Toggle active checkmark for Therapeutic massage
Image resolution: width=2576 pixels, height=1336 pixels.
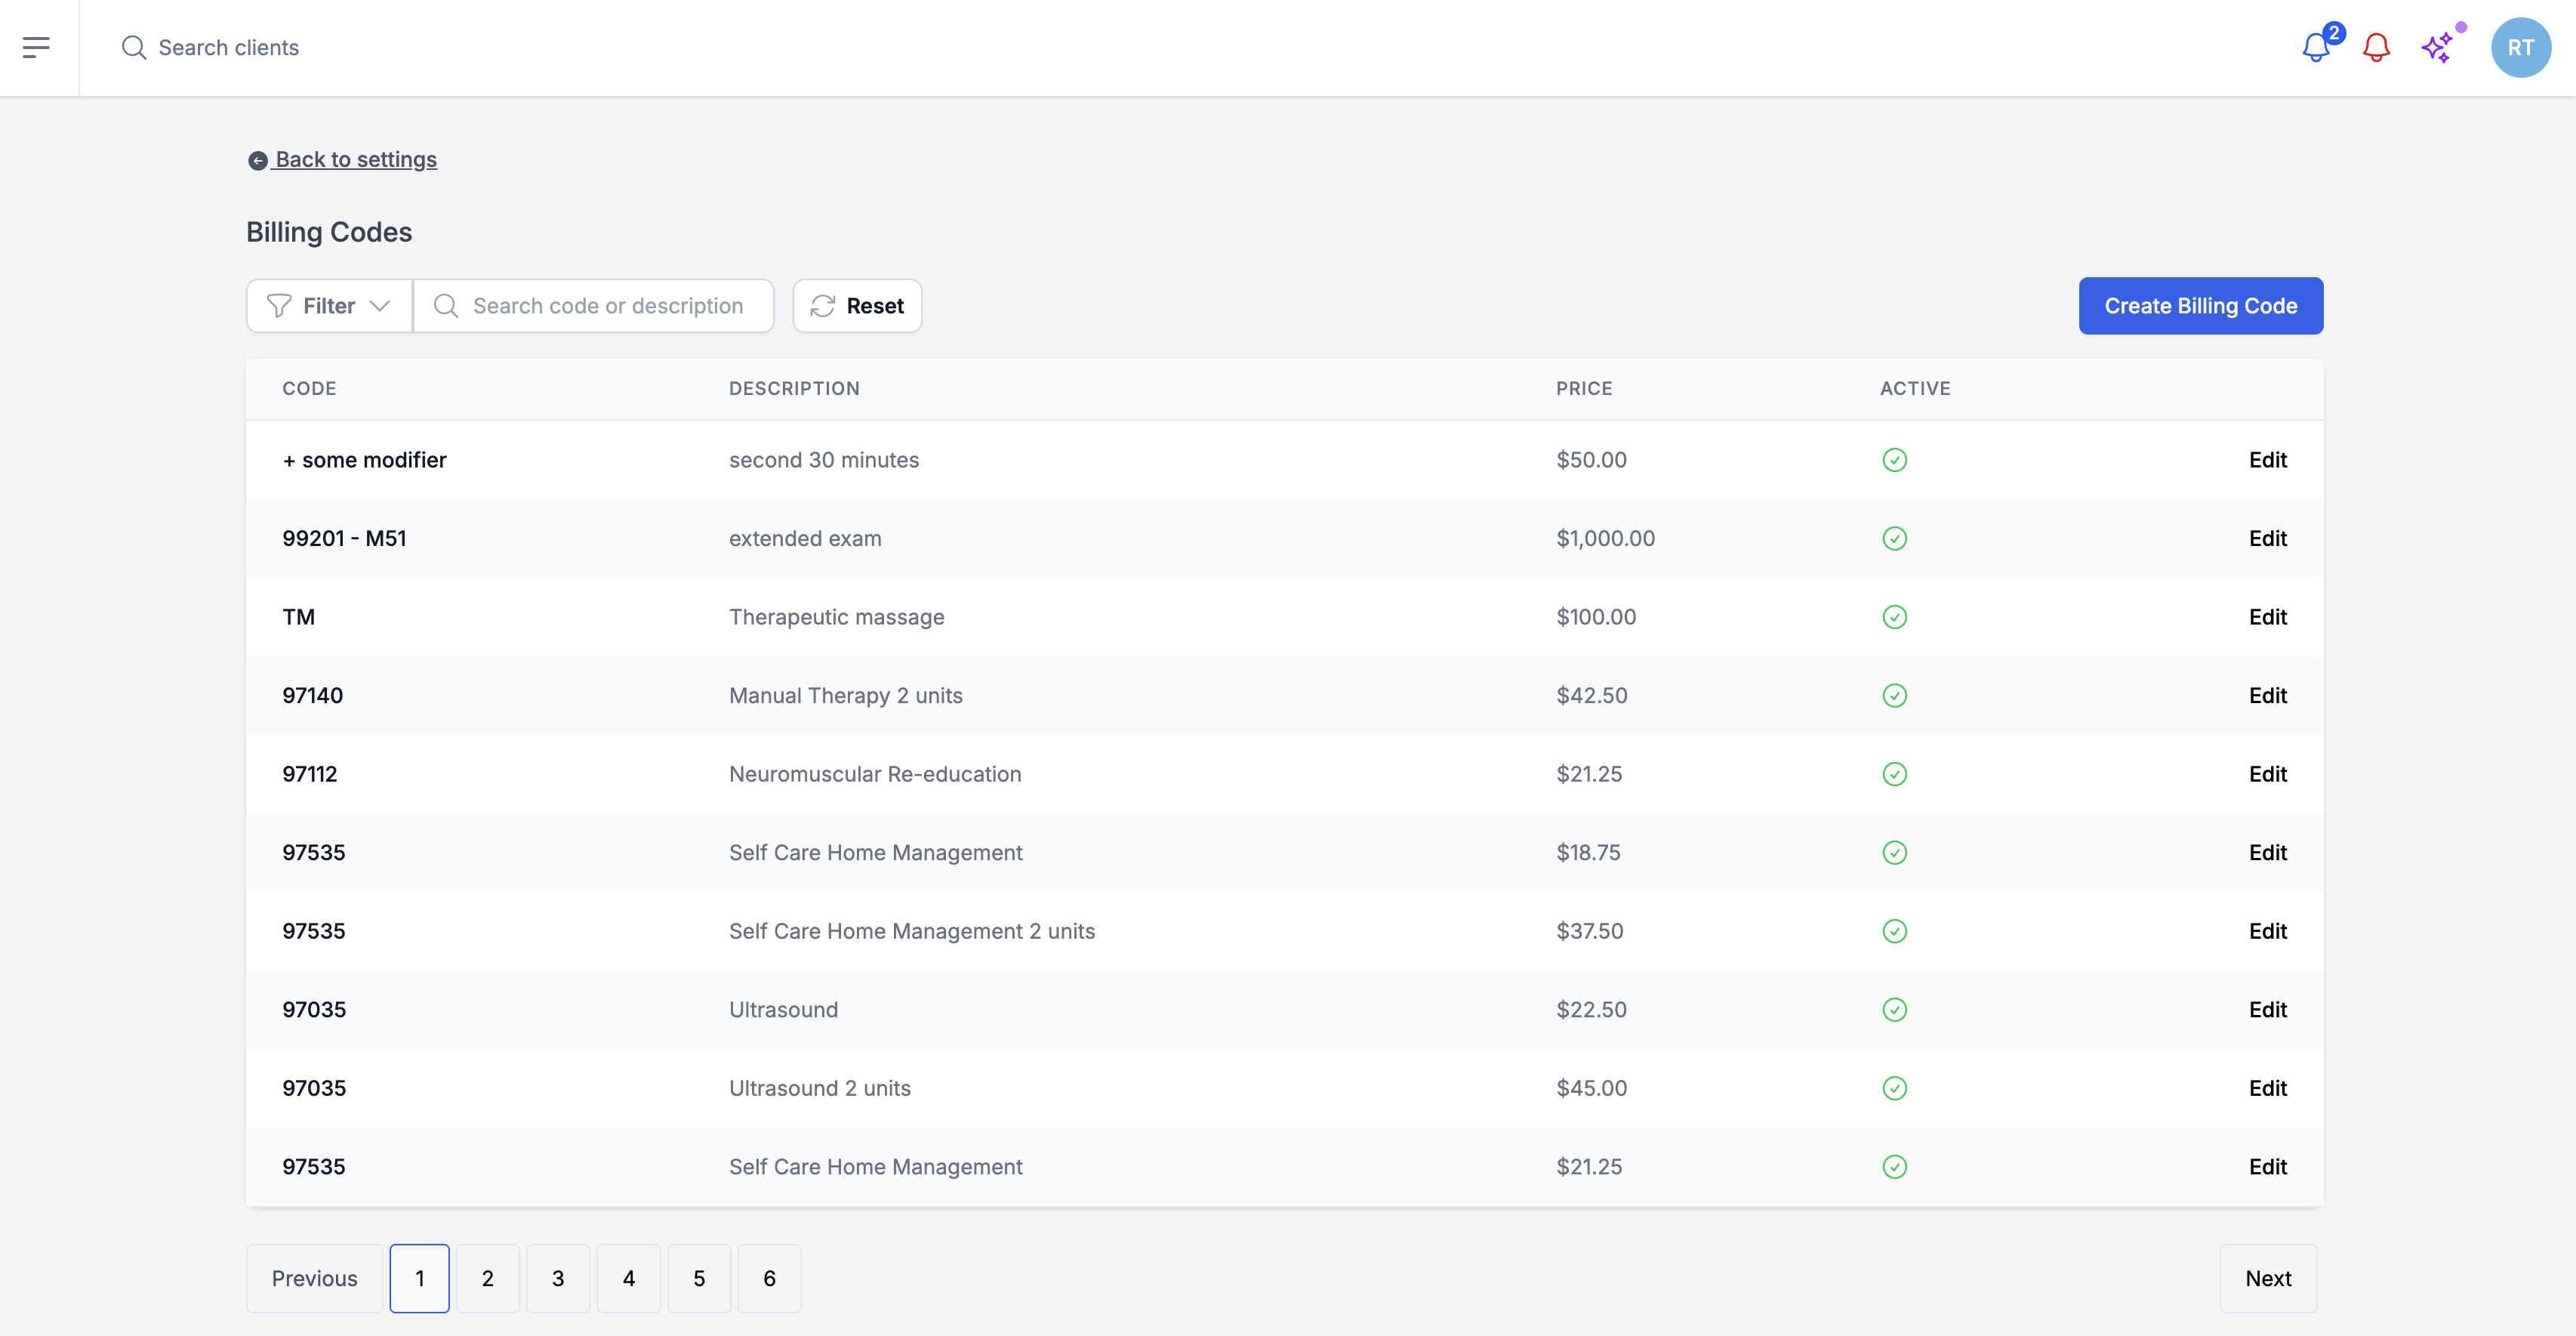coord(1894,617)
